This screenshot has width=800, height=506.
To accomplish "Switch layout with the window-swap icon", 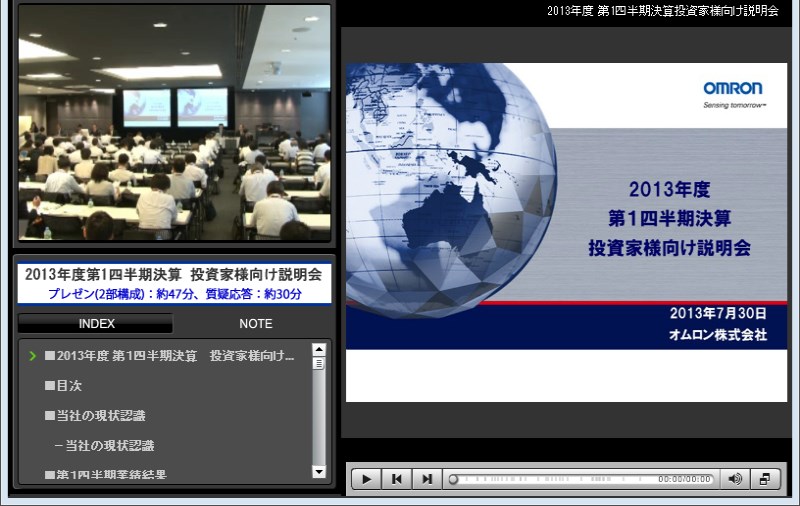I will 765,479.
